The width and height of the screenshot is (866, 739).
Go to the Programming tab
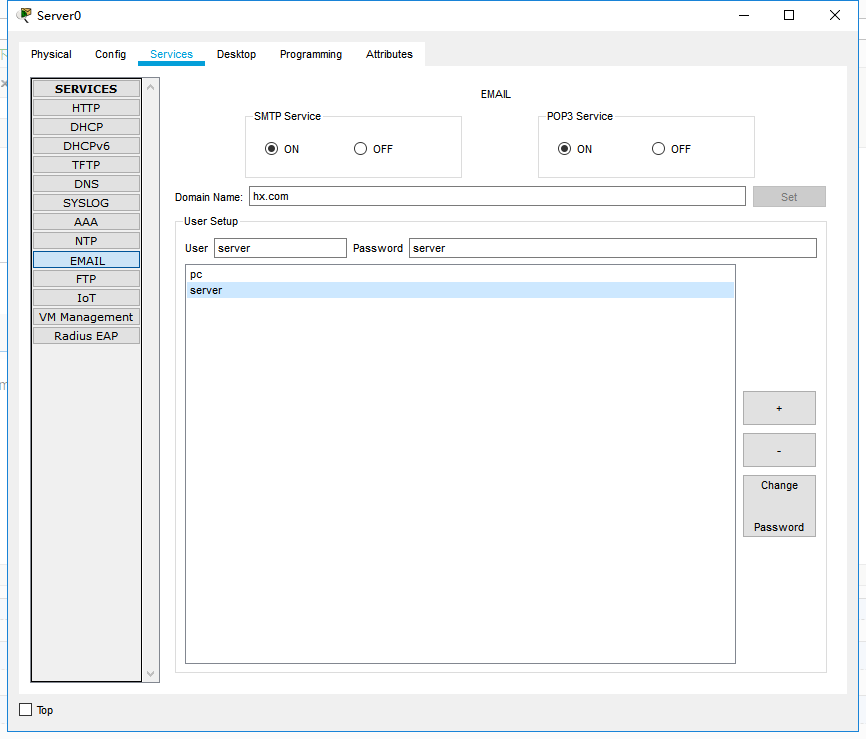coord(310,54)
